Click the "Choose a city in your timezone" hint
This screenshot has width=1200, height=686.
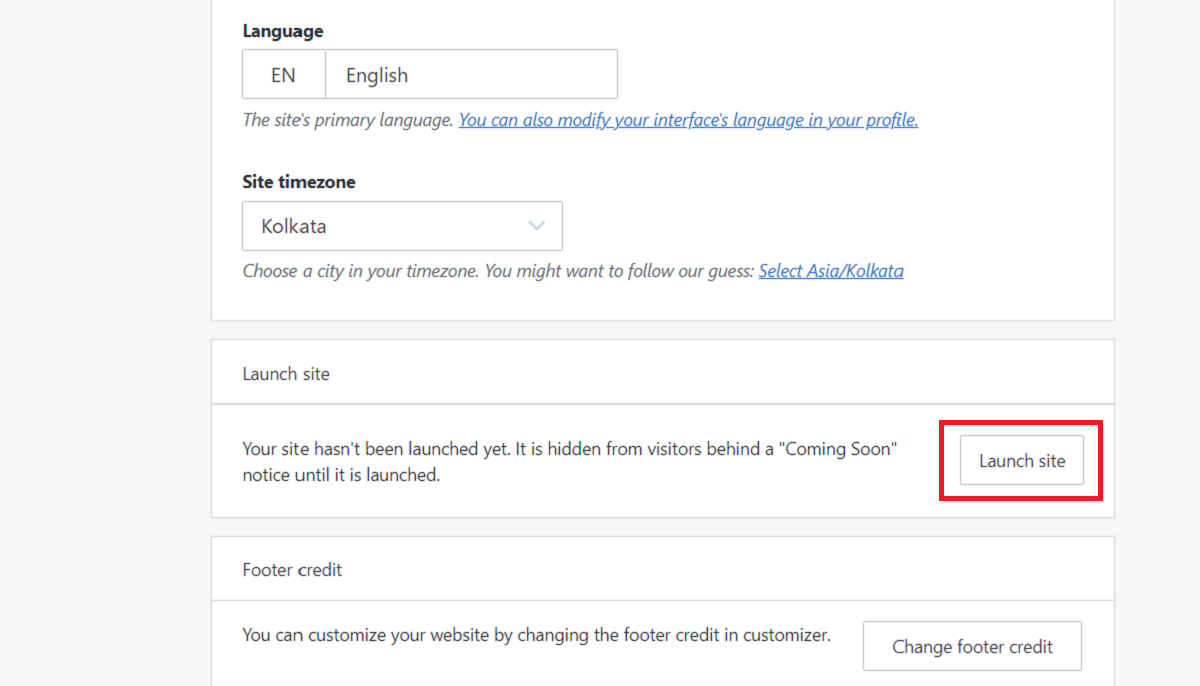361,271
